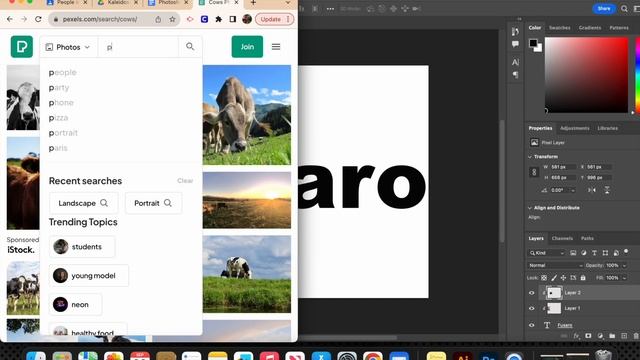The height and width of the screenshot is (360, 640).
Task: Open Chrome extensions puzzle icon
Action: click(x=218, y=19)
